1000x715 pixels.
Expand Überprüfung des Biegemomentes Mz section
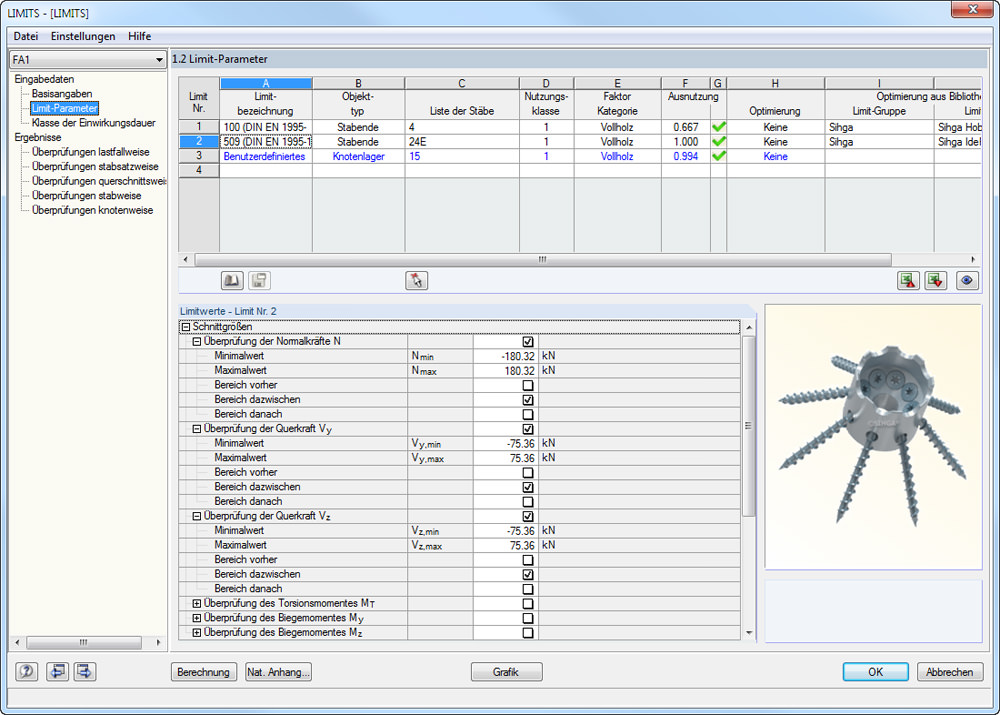tap(197, 633)
